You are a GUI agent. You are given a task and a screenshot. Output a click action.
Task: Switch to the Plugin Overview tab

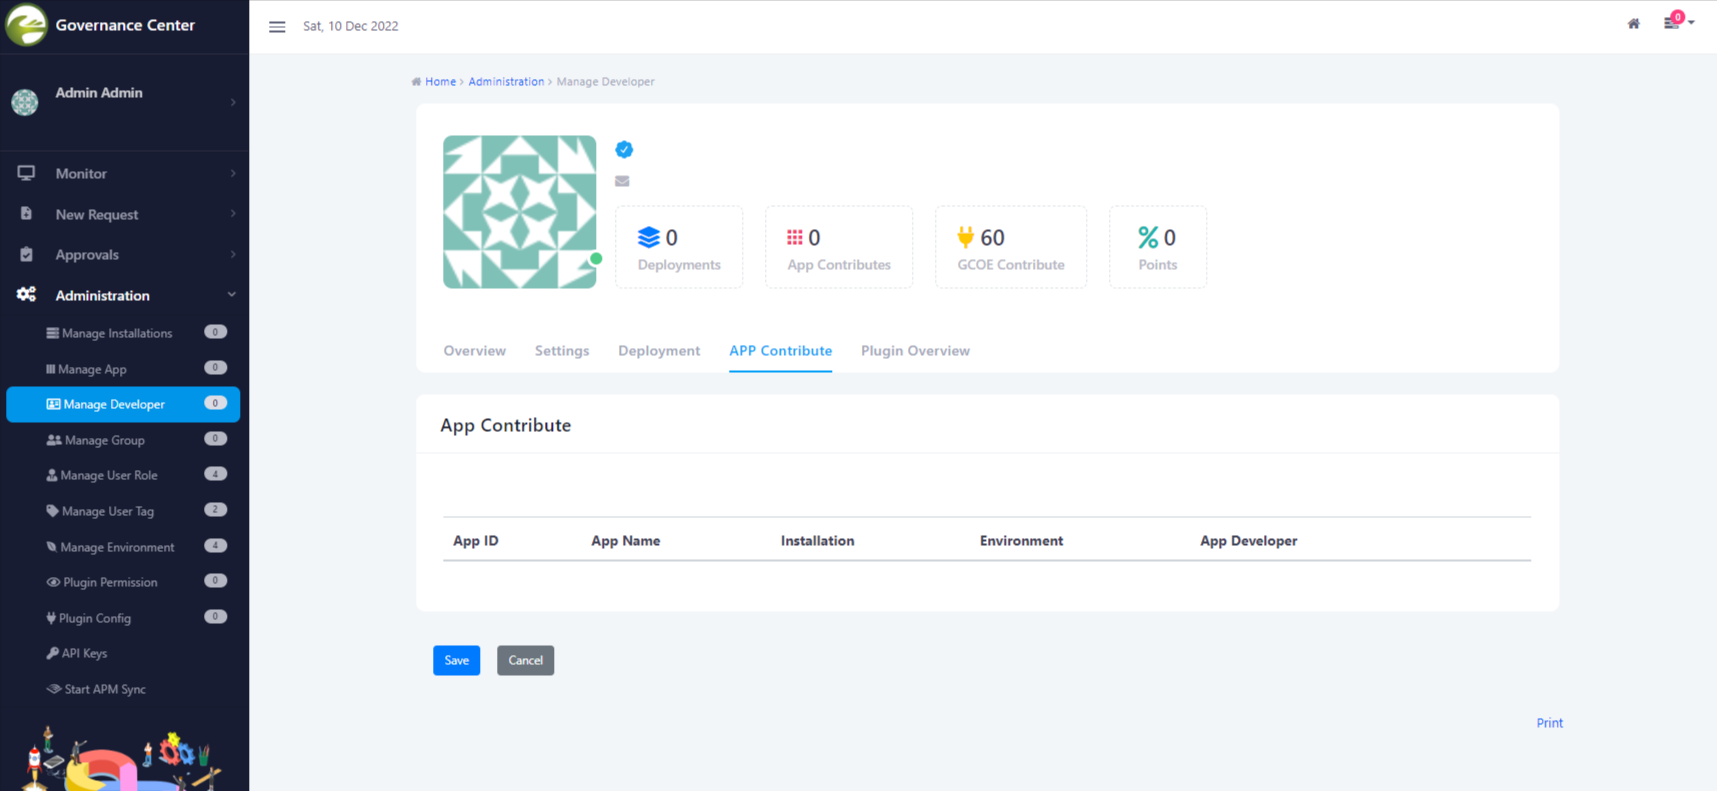point(914,351)
